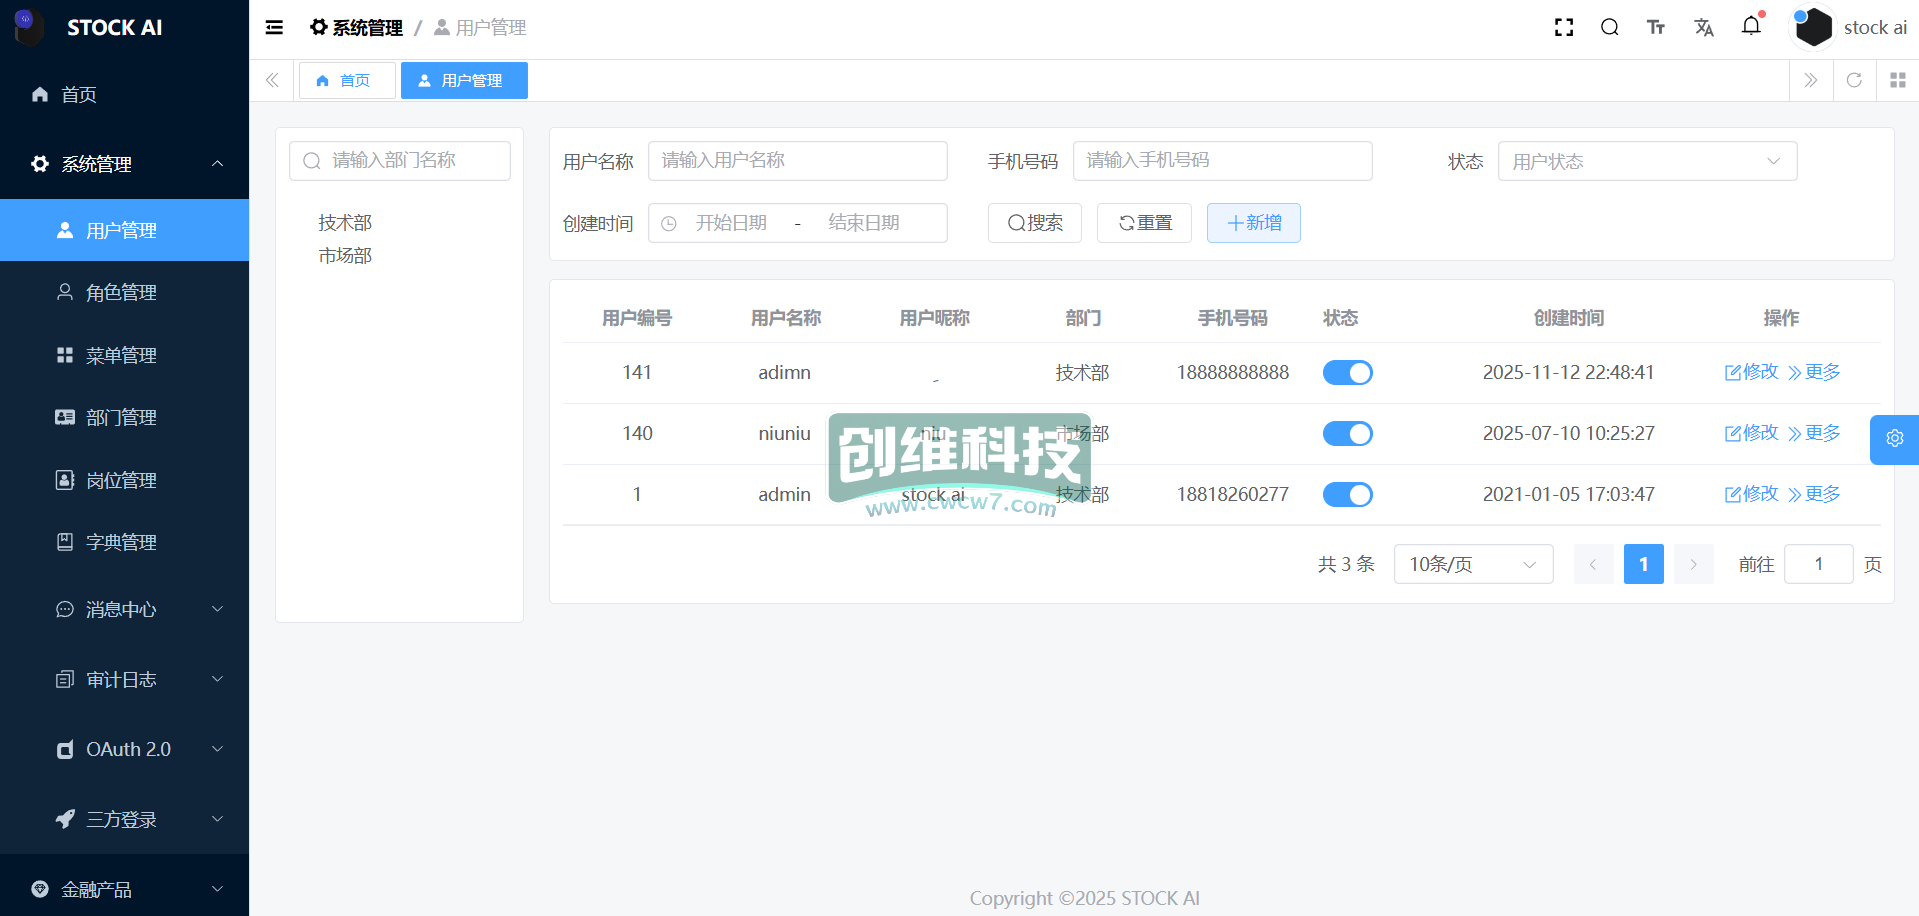This screenshot has width=1919, height=916.
Task: Switch to the 首页 tab
Action: click(346, 81)
